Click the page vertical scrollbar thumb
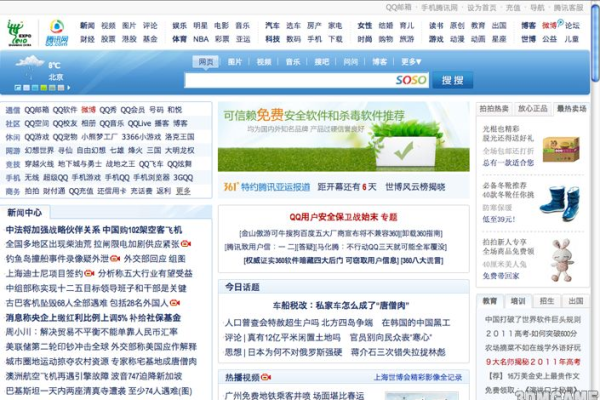This screenshot has width=600, height=400. pyautogui.click(x=595, y=43)
